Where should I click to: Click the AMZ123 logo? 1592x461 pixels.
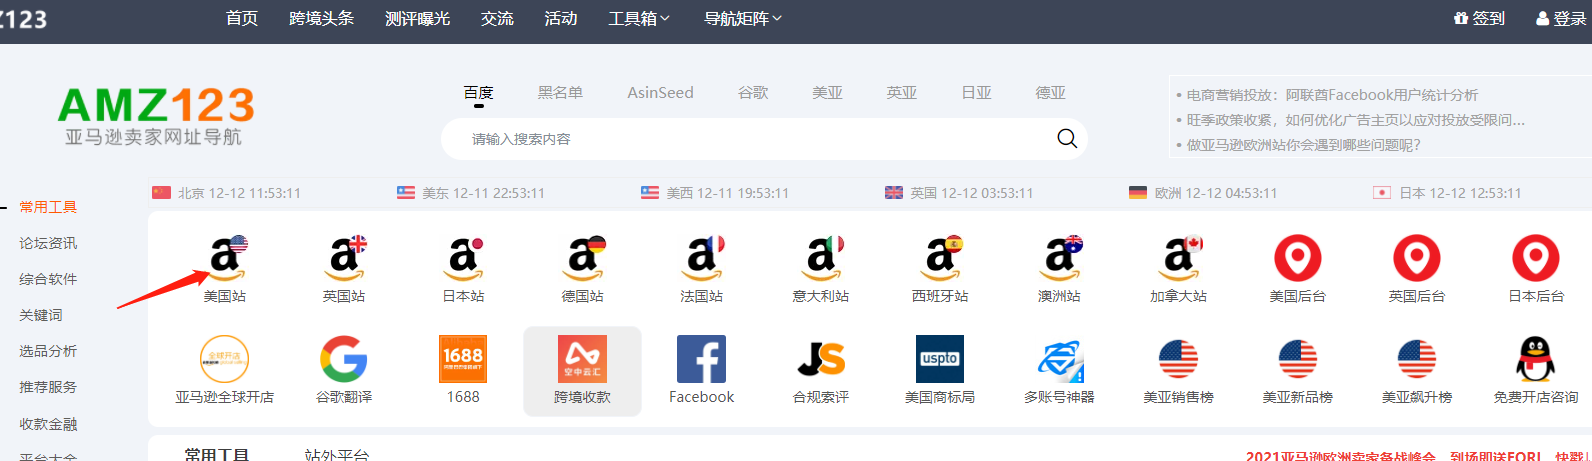(155, 117)
